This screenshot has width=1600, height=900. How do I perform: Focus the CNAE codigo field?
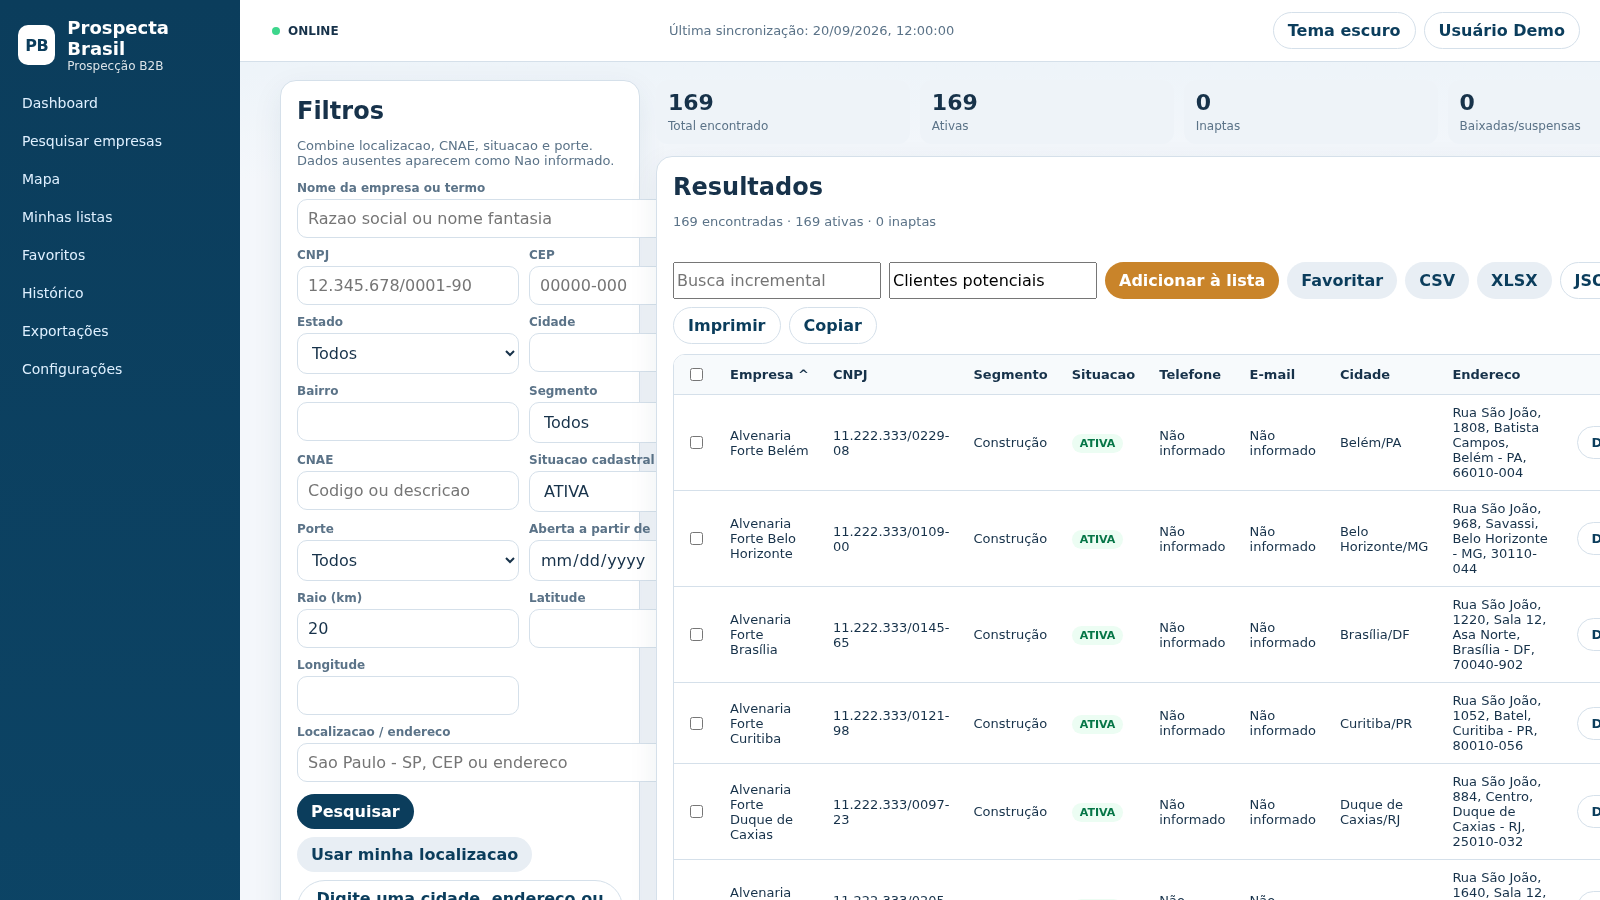pos(408,490)
